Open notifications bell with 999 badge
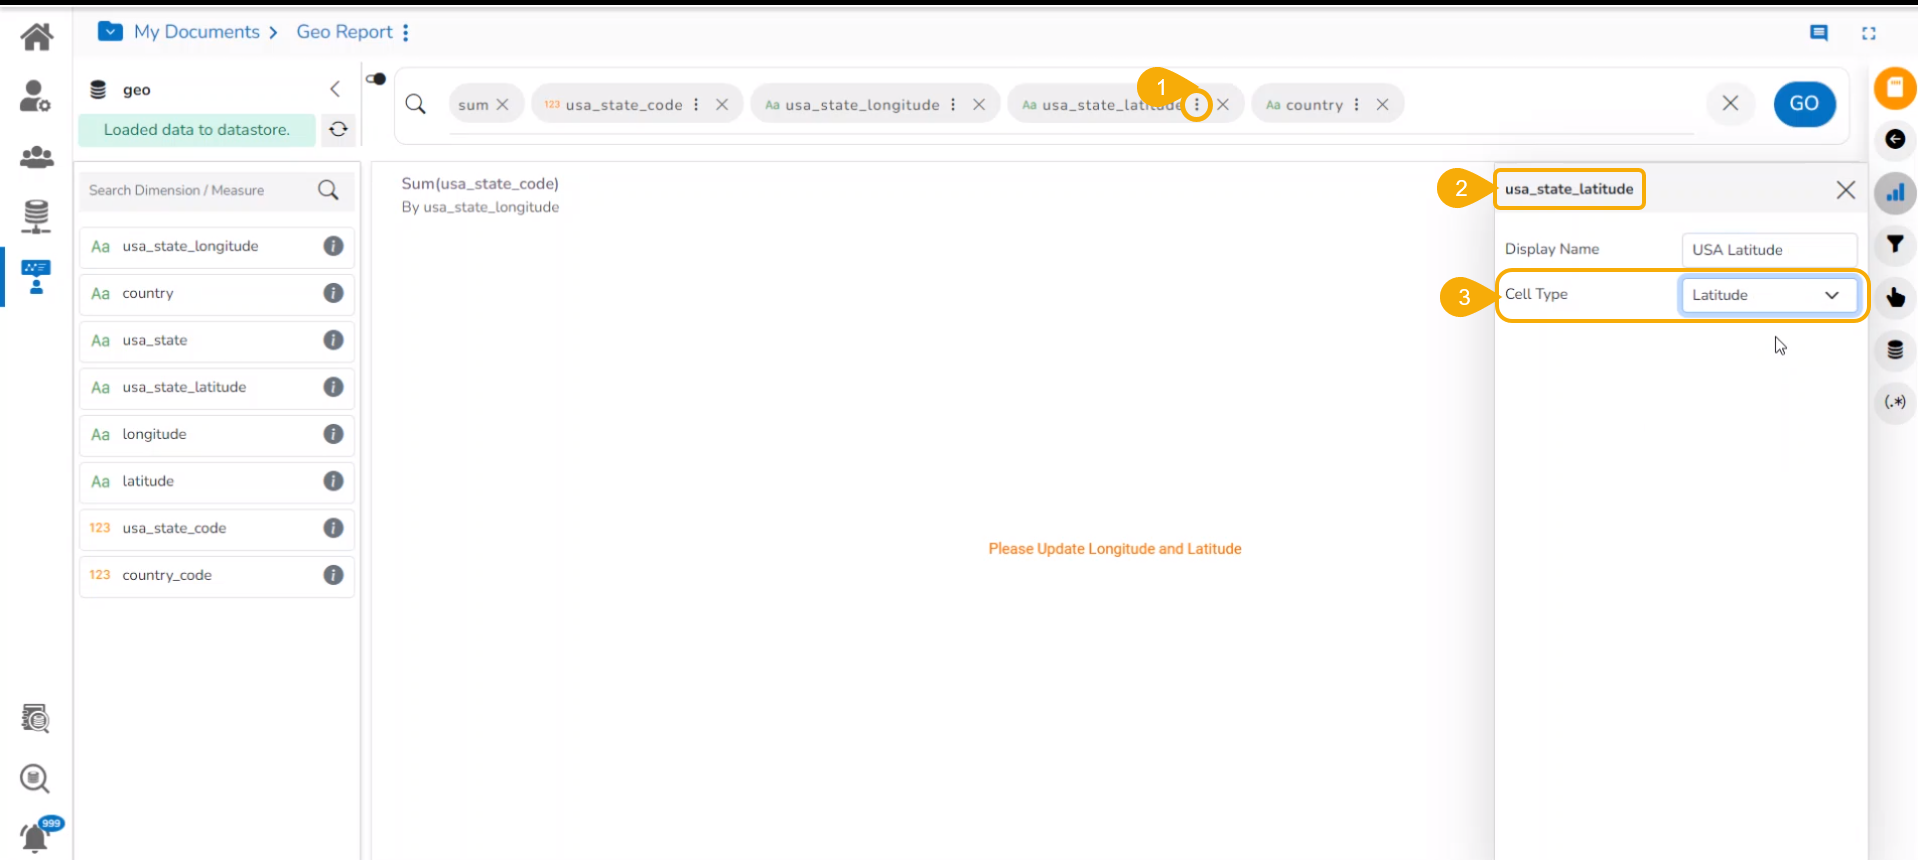Viewport: 1918px width, 860px height. pyautogui.click(x=38, y=834)
